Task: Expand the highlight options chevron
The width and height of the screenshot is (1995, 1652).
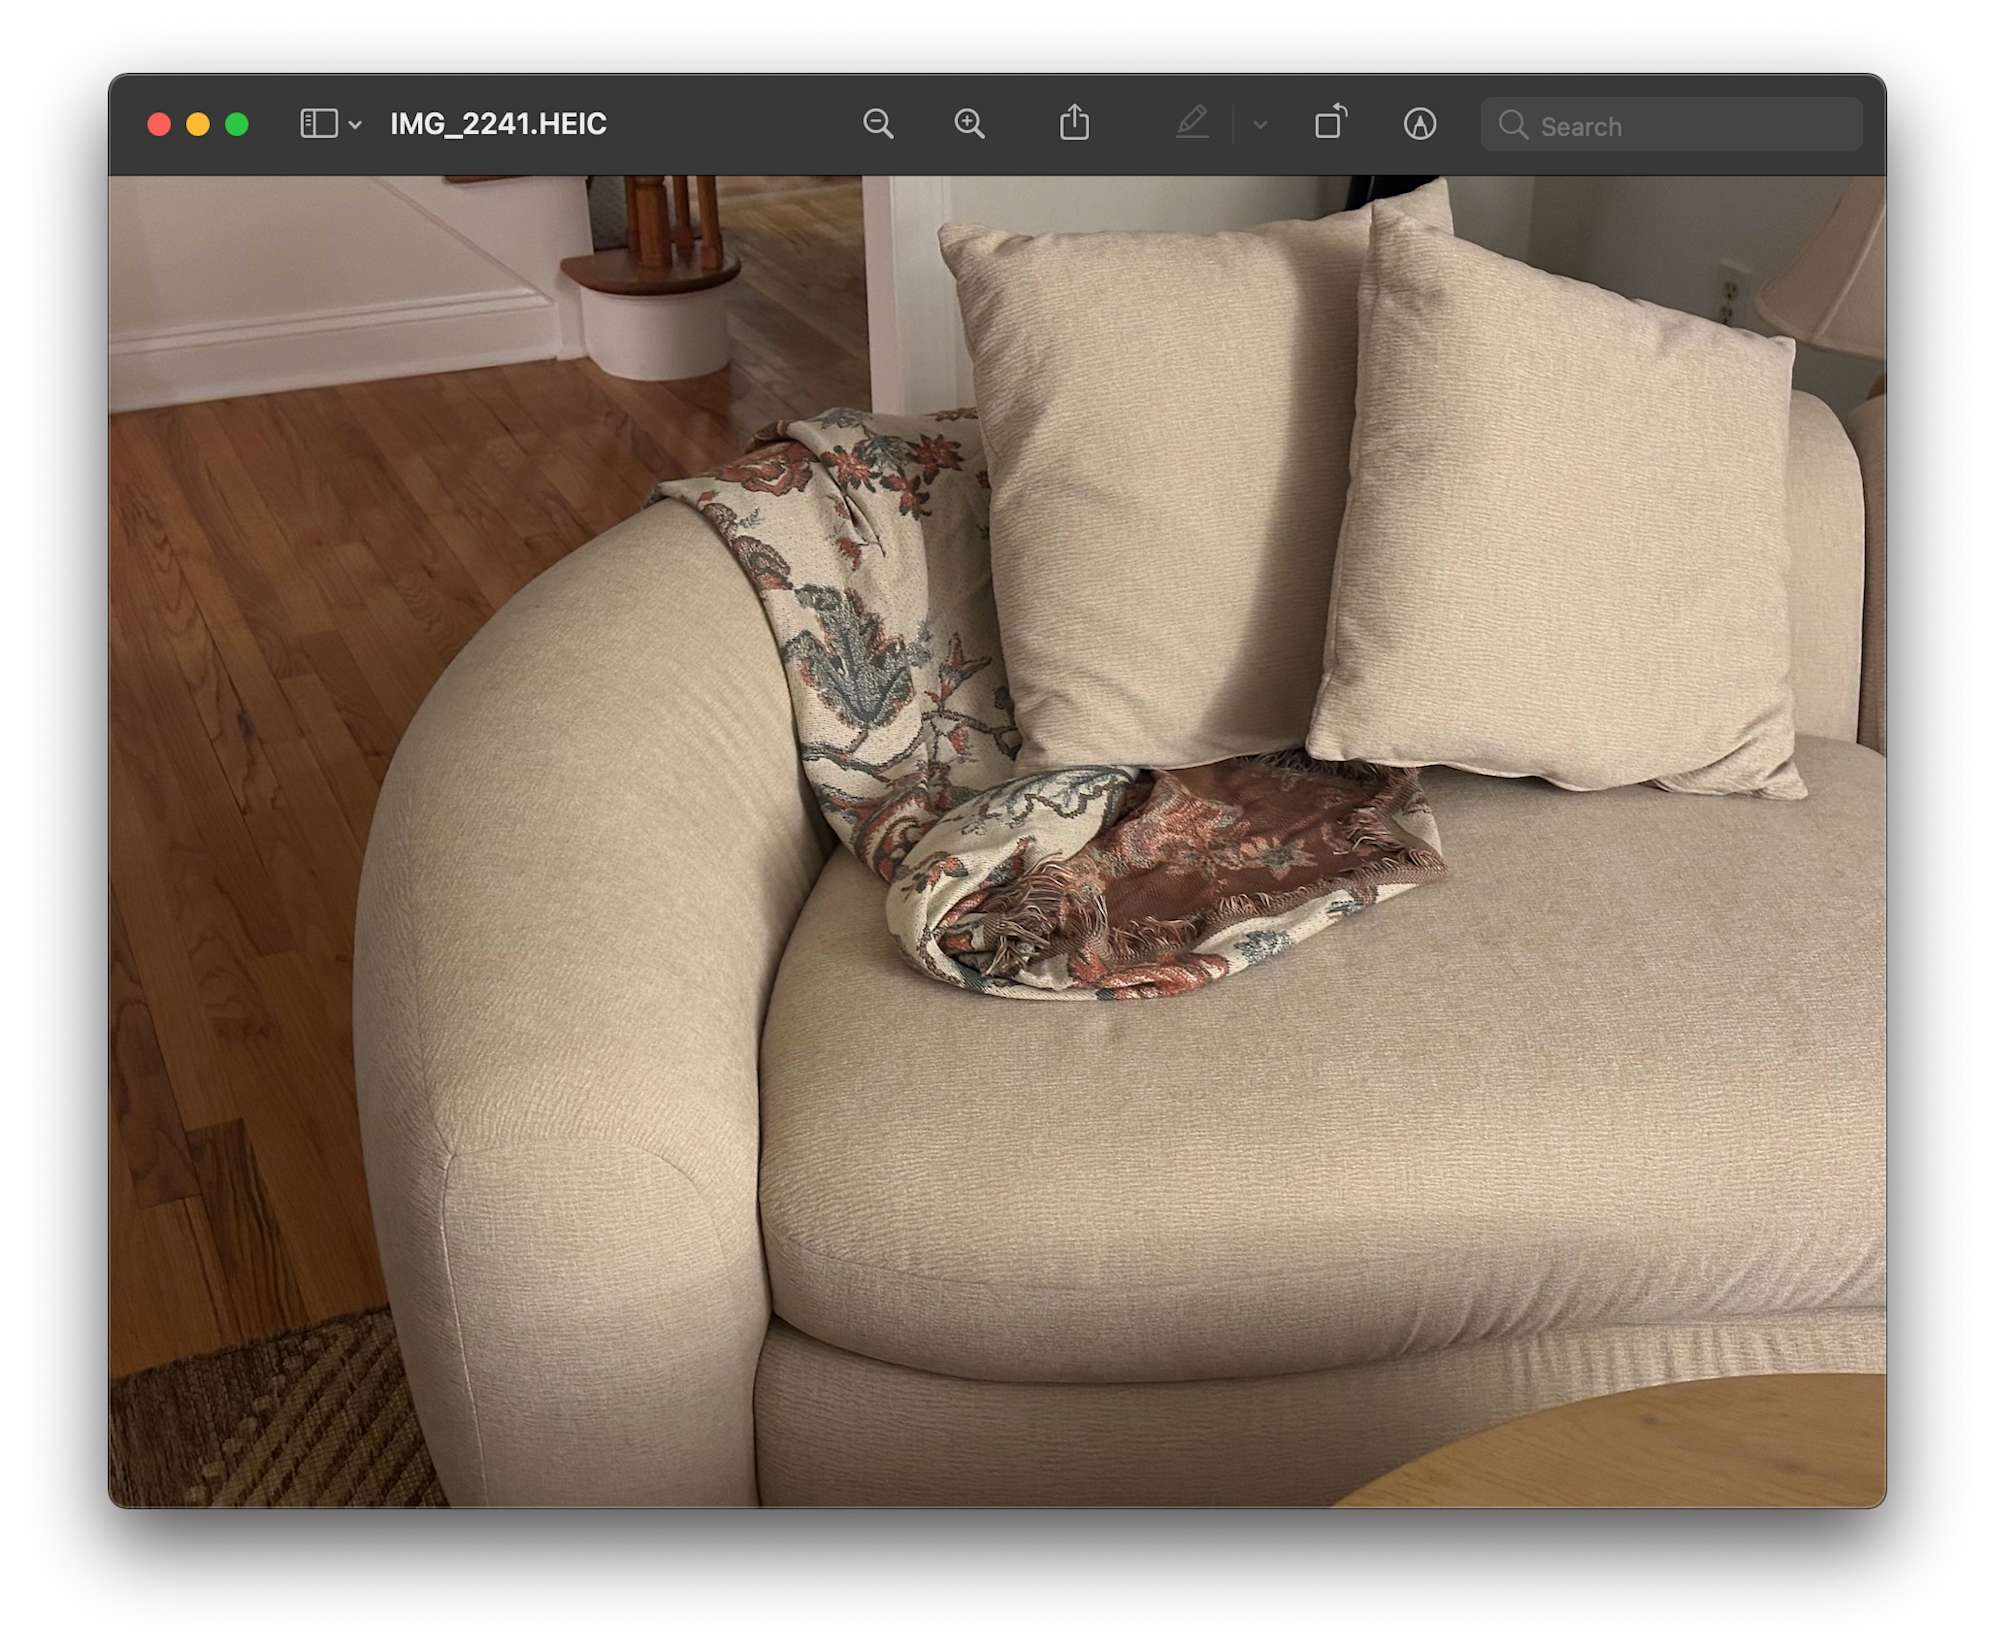Action: pos(1260,125)
